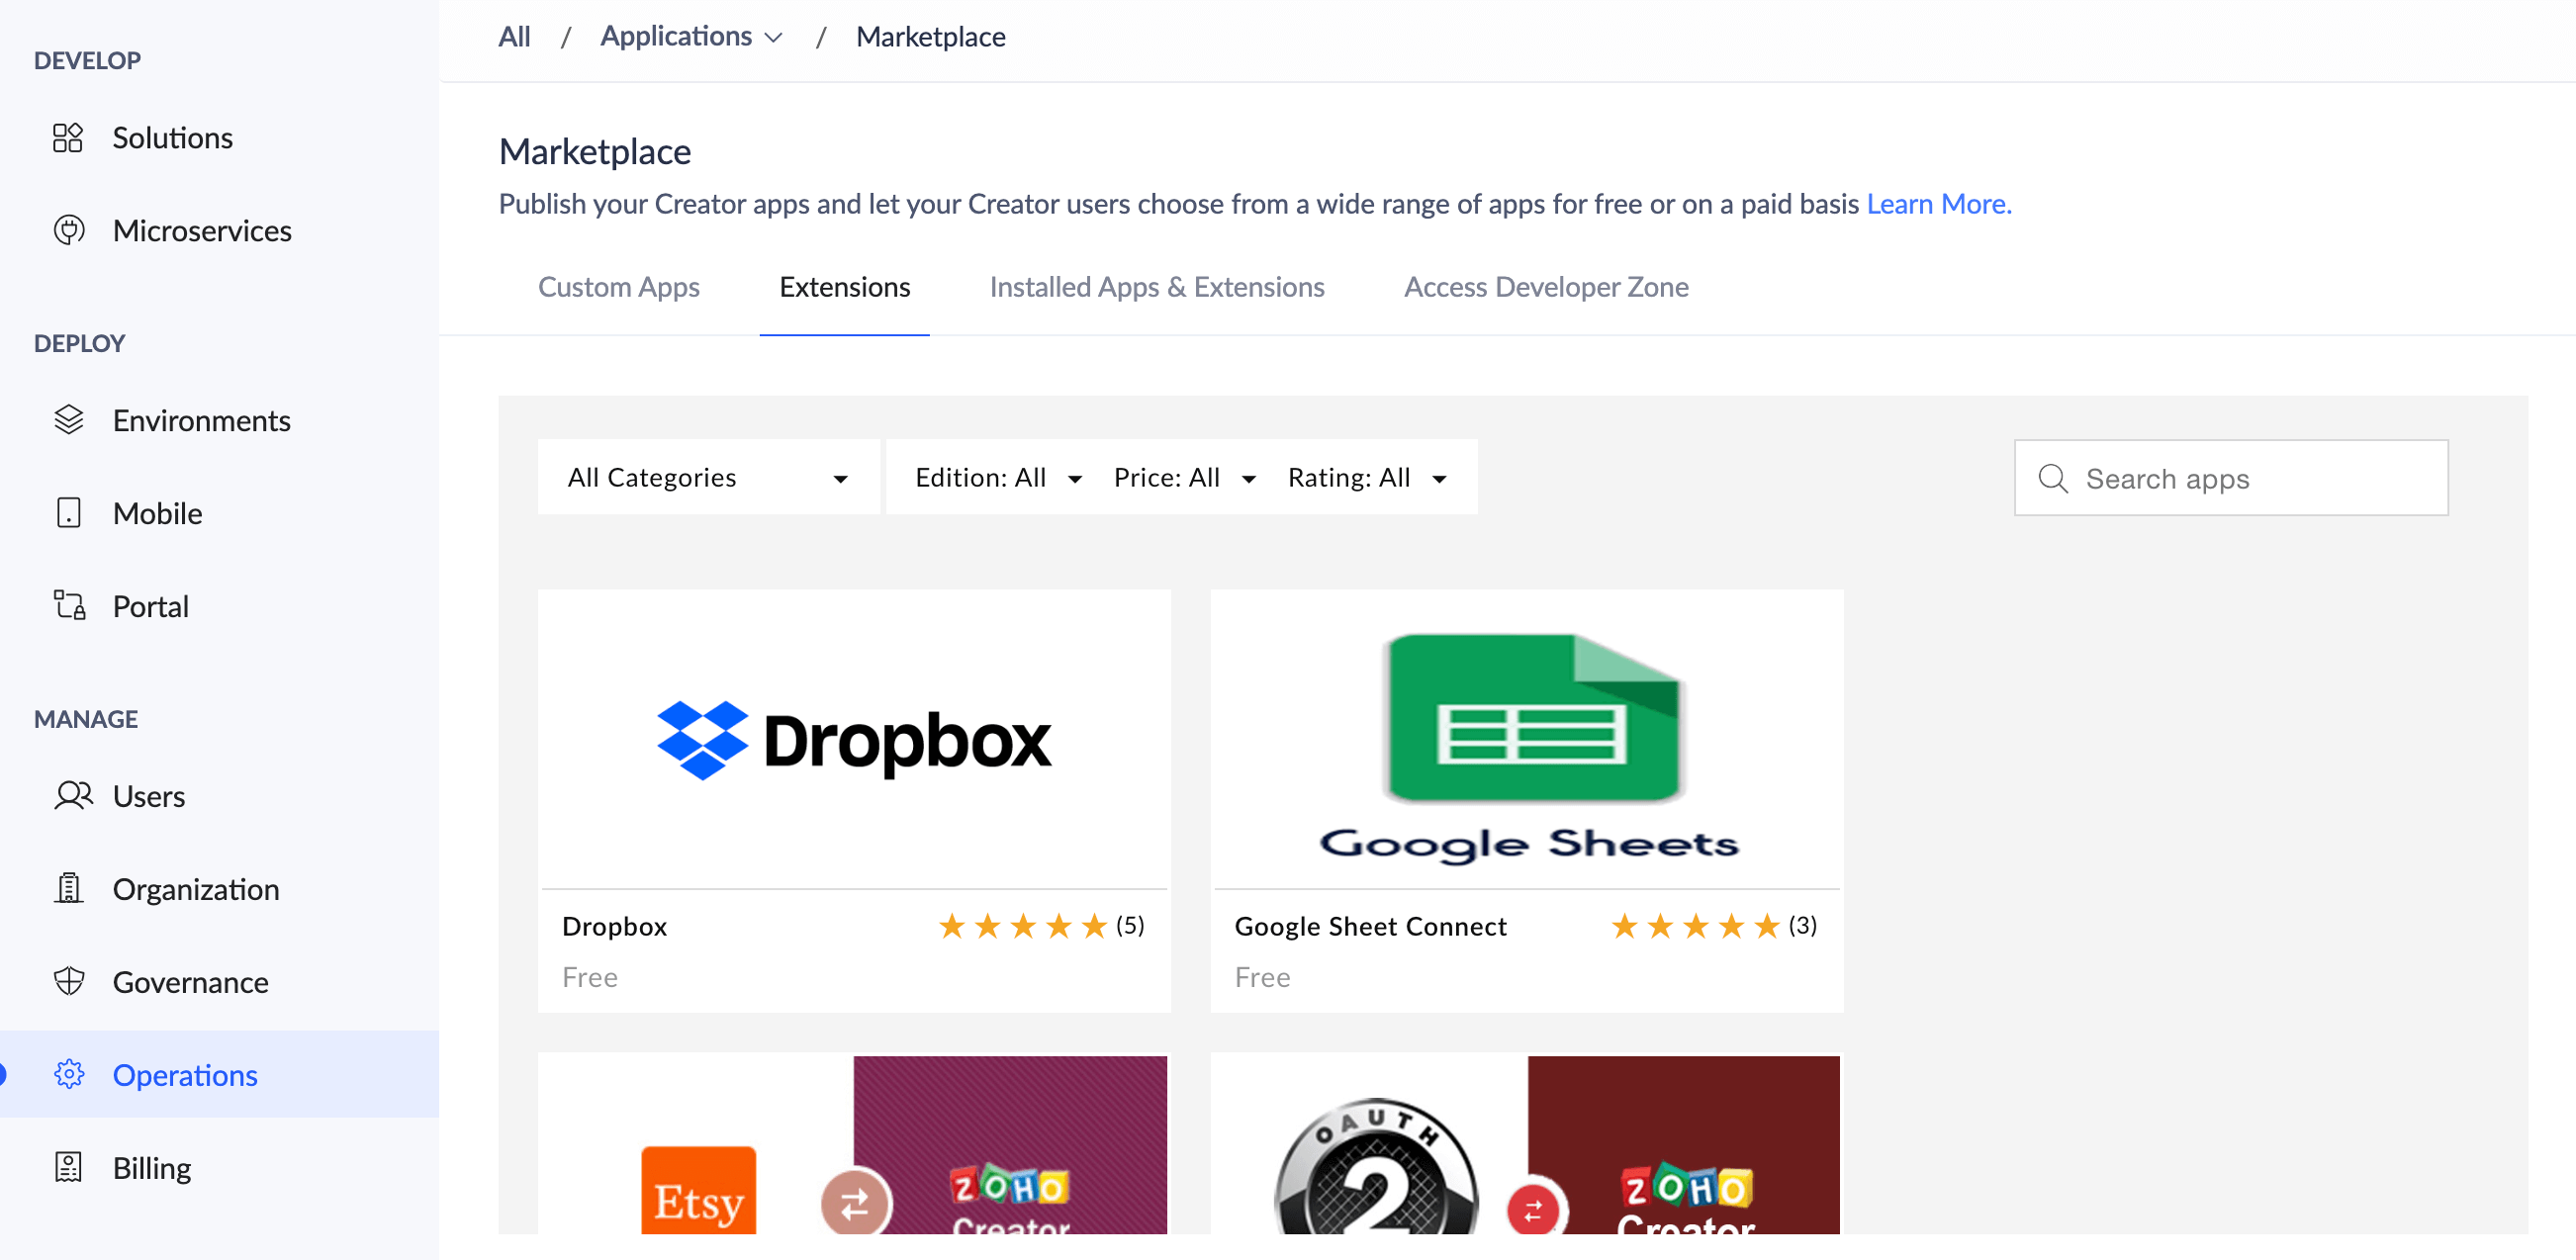The width and height of the screenshot is (2576, 1260).
Task: Select Microservices from the Develop sidebar
Action: click(202, 230)
